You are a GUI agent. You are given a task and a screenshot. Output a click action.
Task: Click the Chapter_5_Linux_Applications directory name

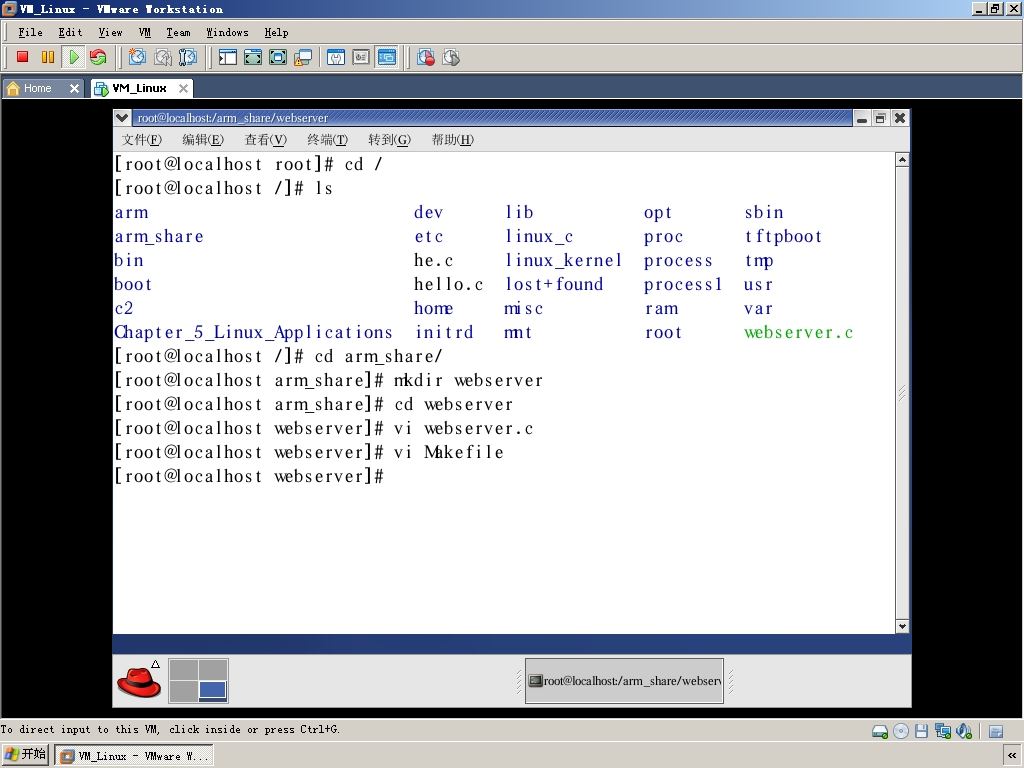253,332
